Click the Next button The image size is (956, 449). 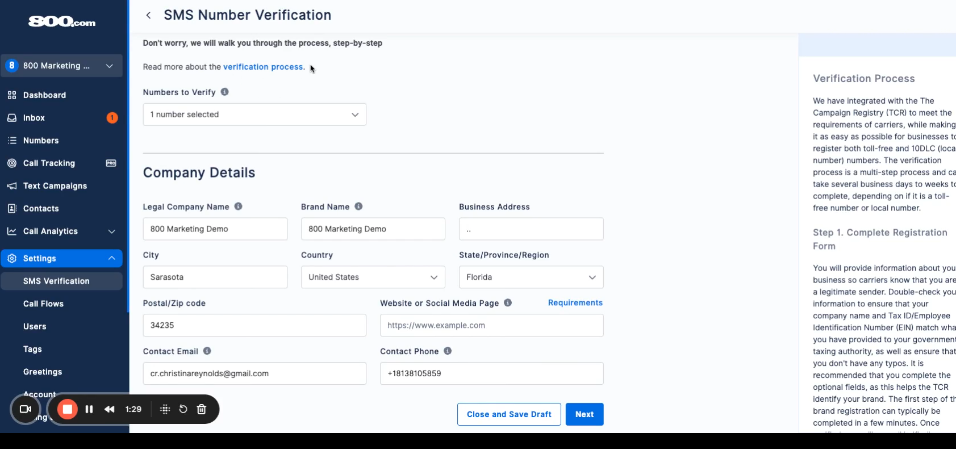pos(585,414)
